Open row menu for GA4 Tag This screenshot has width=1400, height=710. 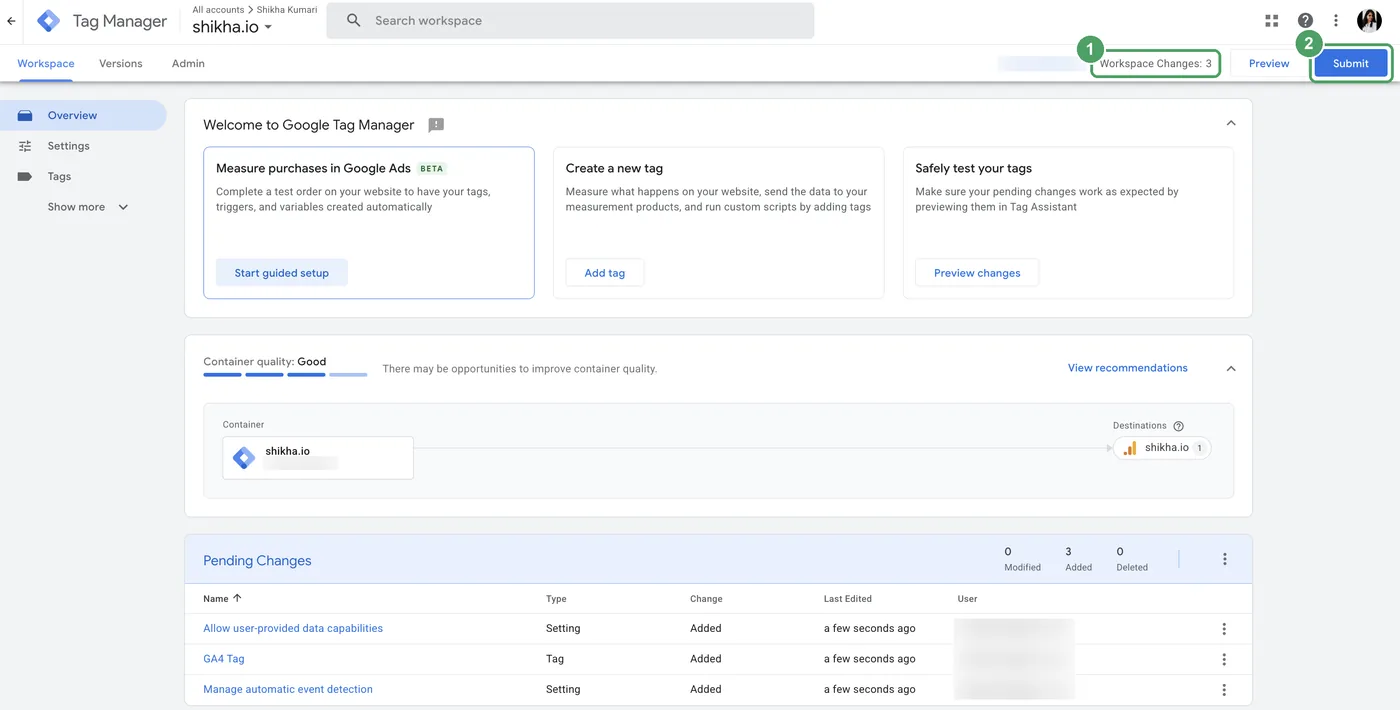(x=1224, y=659)
